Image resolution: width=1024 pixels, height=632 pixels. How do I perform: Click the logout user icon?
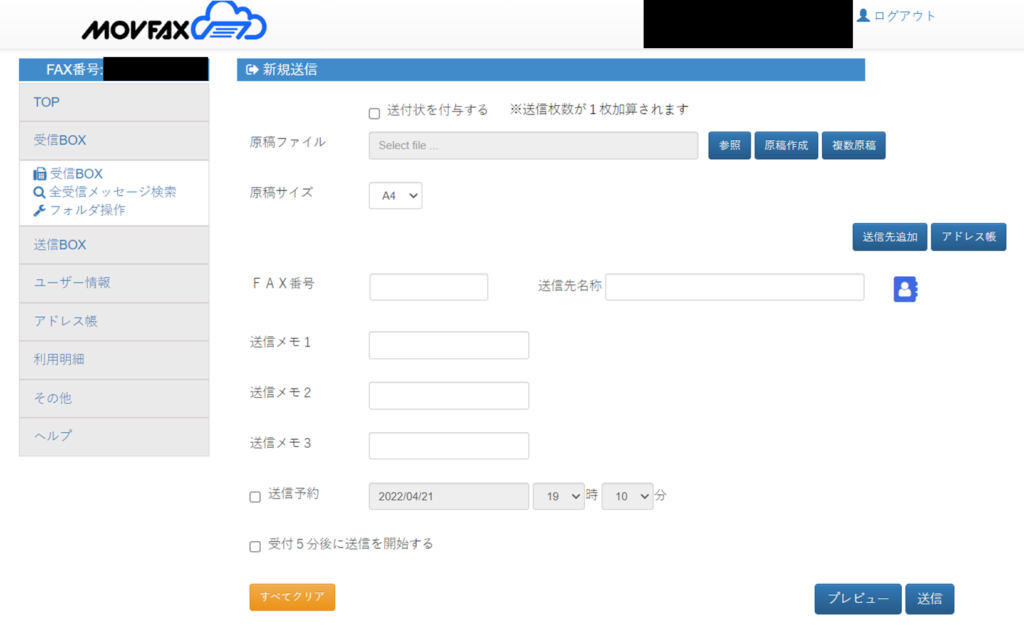(x=863, y=15)
